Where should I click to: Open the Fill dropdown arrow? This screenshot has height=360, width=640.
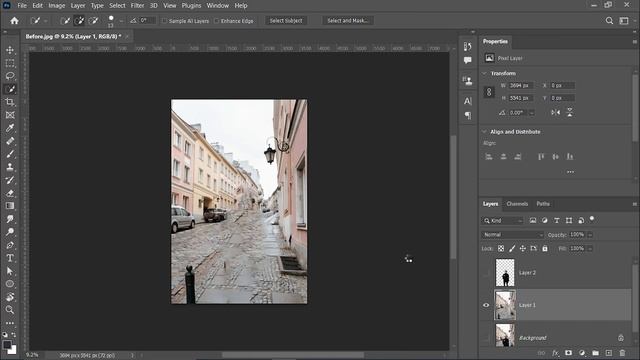tap(590, 249)
